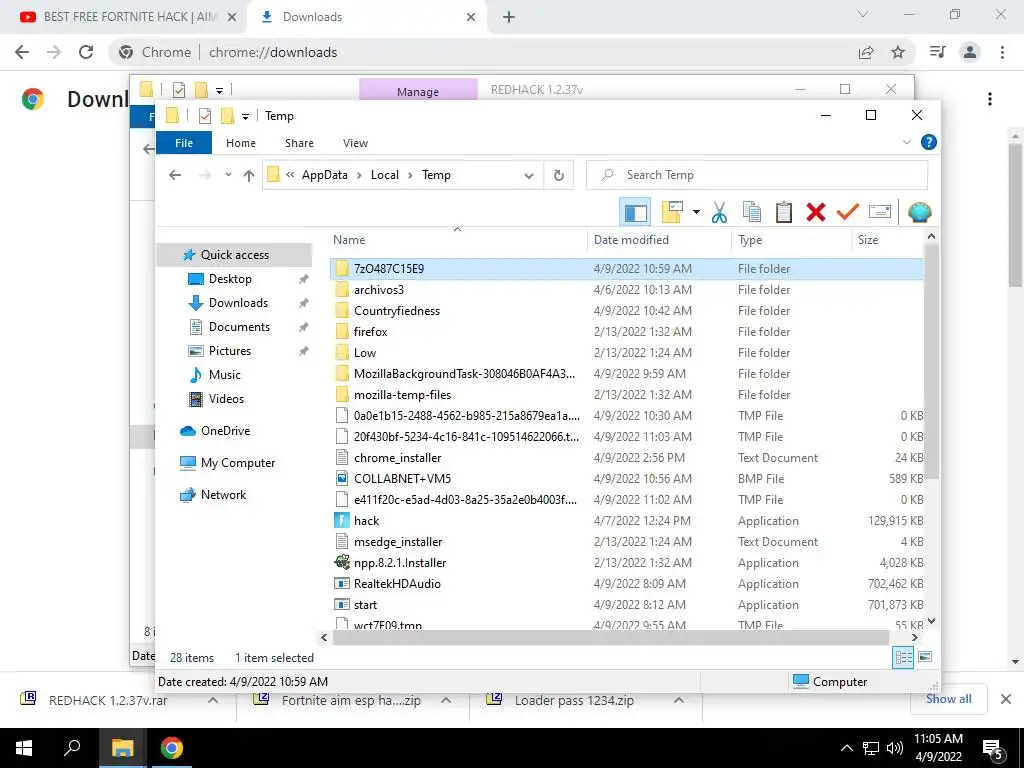
Task: Click the shell globe toolbar icon
Action: coord(920,212)
